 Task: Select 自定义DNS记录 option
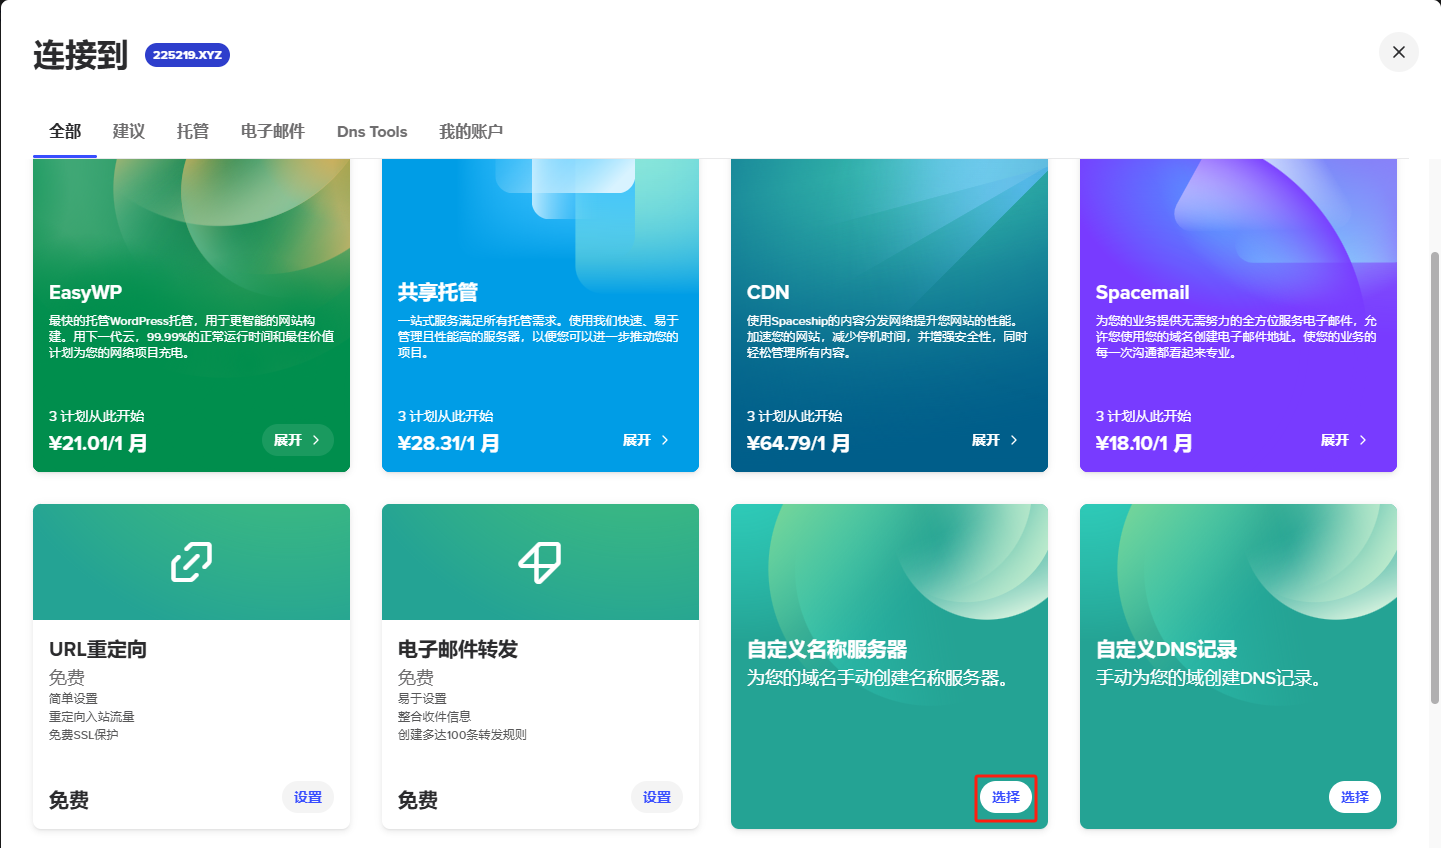coord(1354,797)
